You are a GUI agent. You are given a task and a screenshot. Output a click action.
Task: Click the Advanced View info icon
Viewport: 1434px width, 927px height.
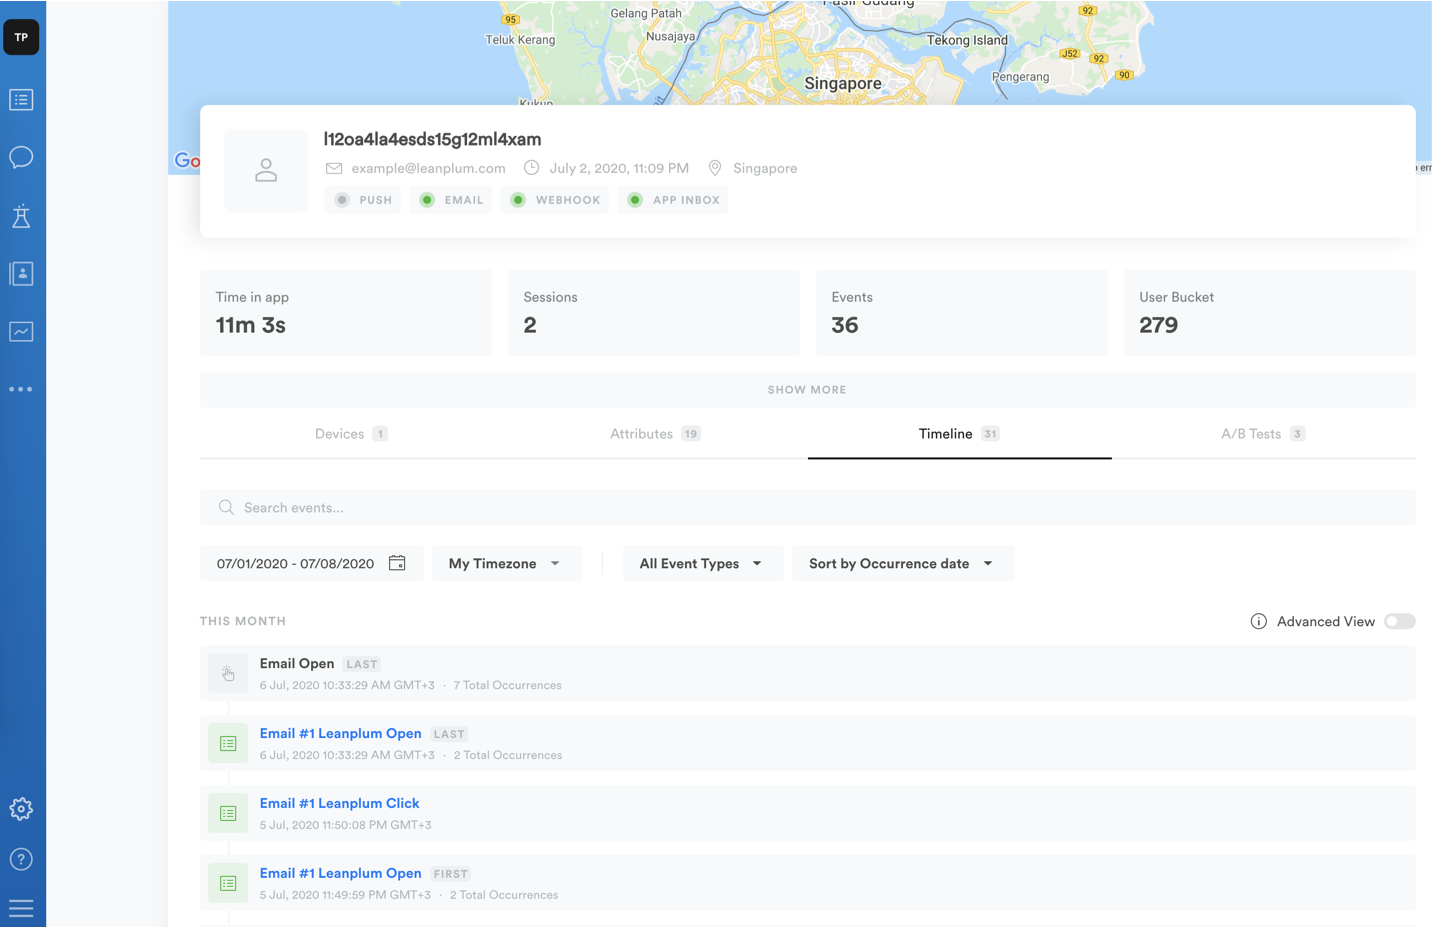coord(1259,621)
